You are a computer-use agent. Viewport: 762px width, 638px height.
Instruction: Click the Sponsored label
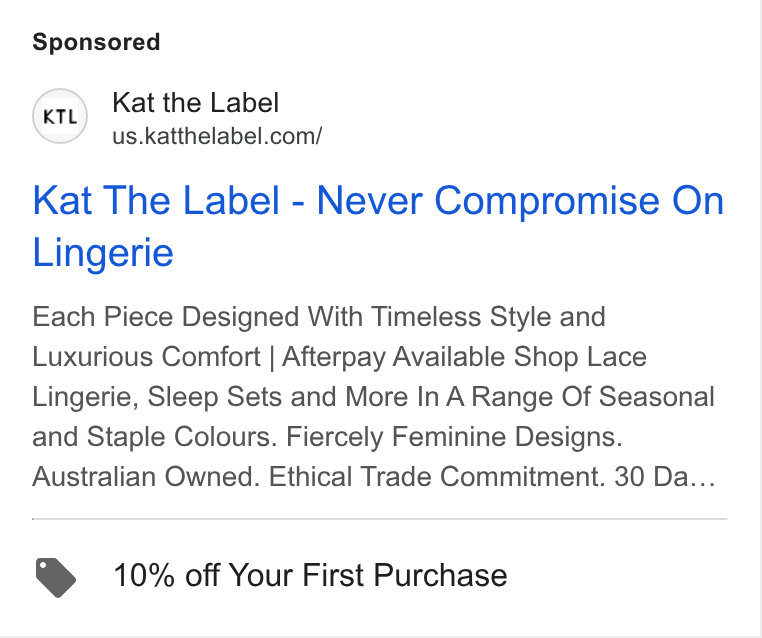pos(96,42)
